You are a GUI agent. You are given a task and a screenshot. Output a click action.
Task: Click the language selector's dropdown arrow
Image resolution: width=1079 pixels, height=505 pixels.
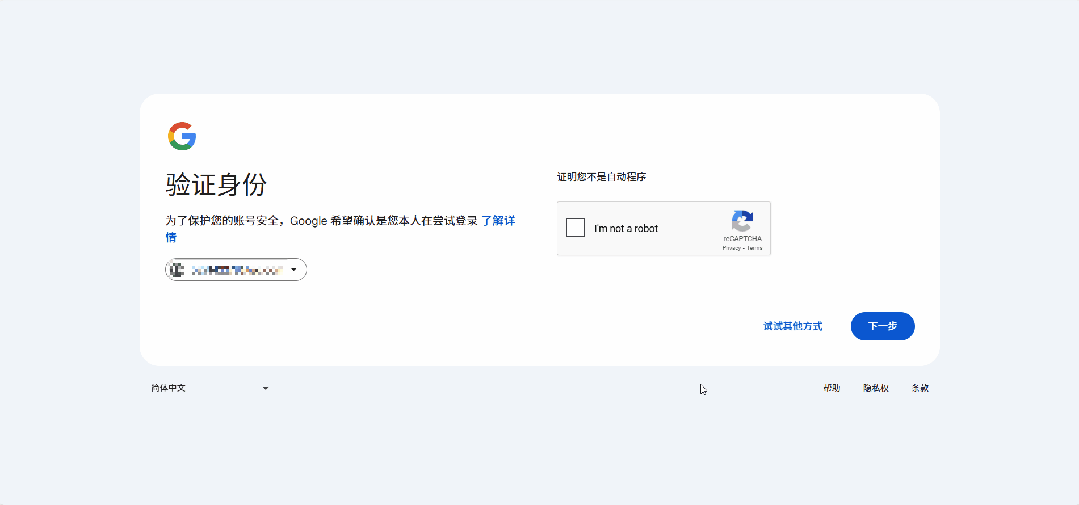[x=265, y=388]
